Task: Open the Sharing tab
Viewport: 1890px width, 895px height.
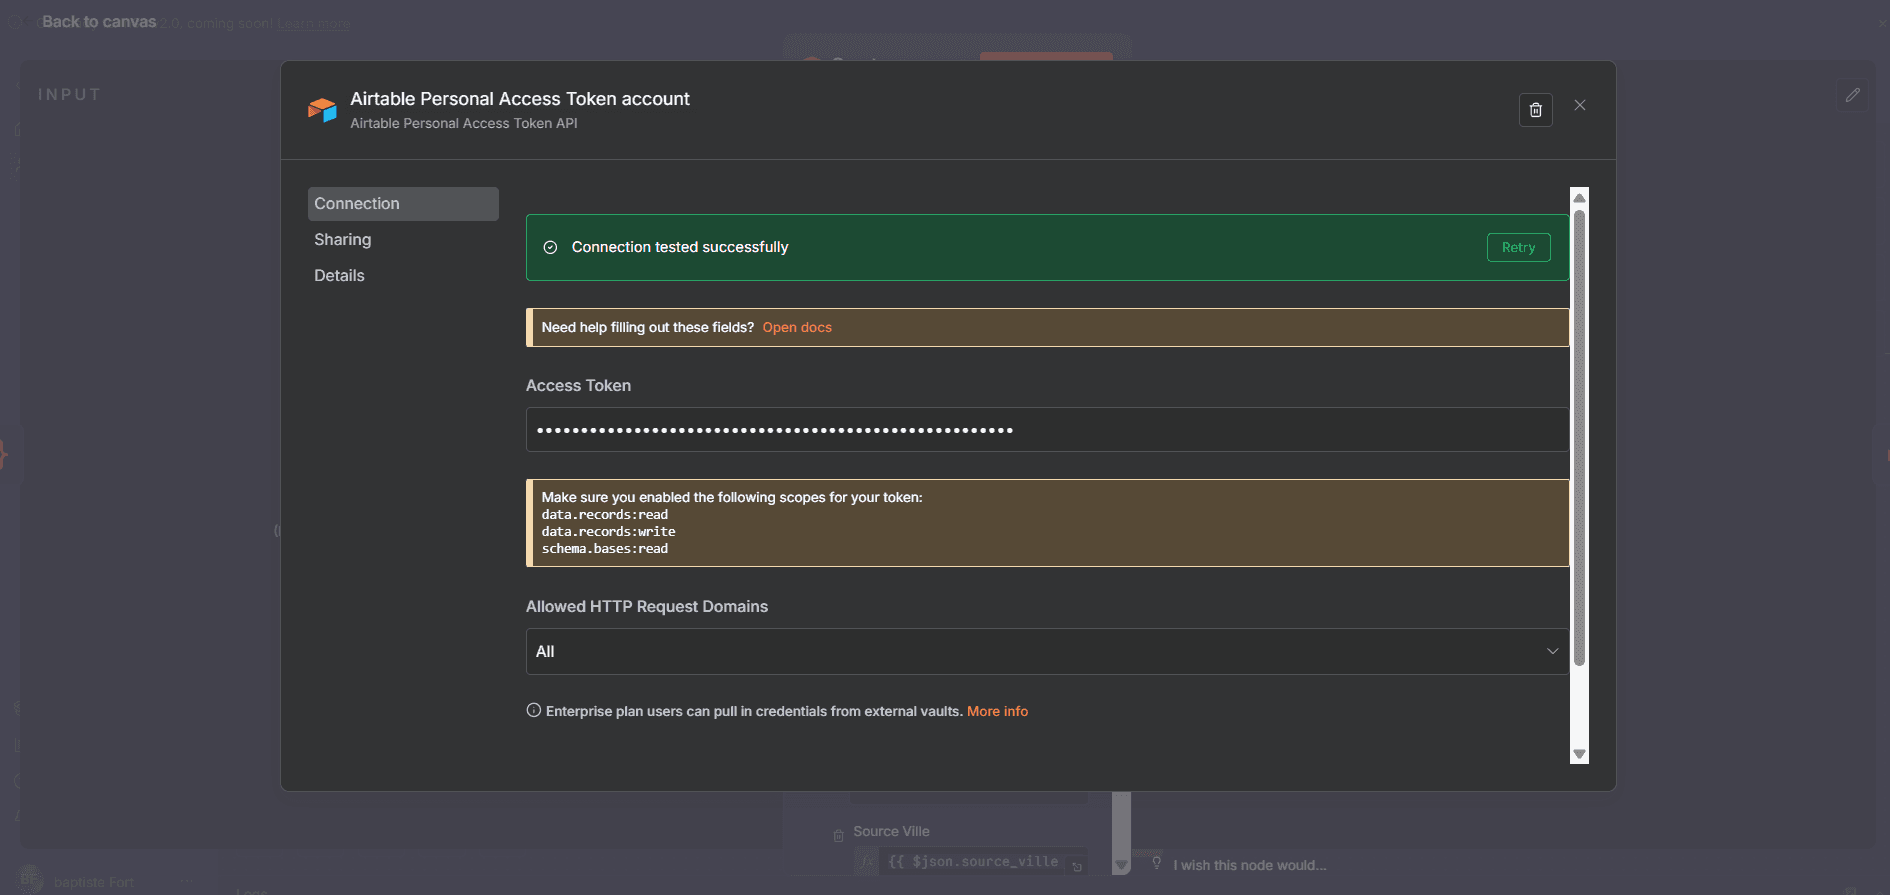Action: 343,240
